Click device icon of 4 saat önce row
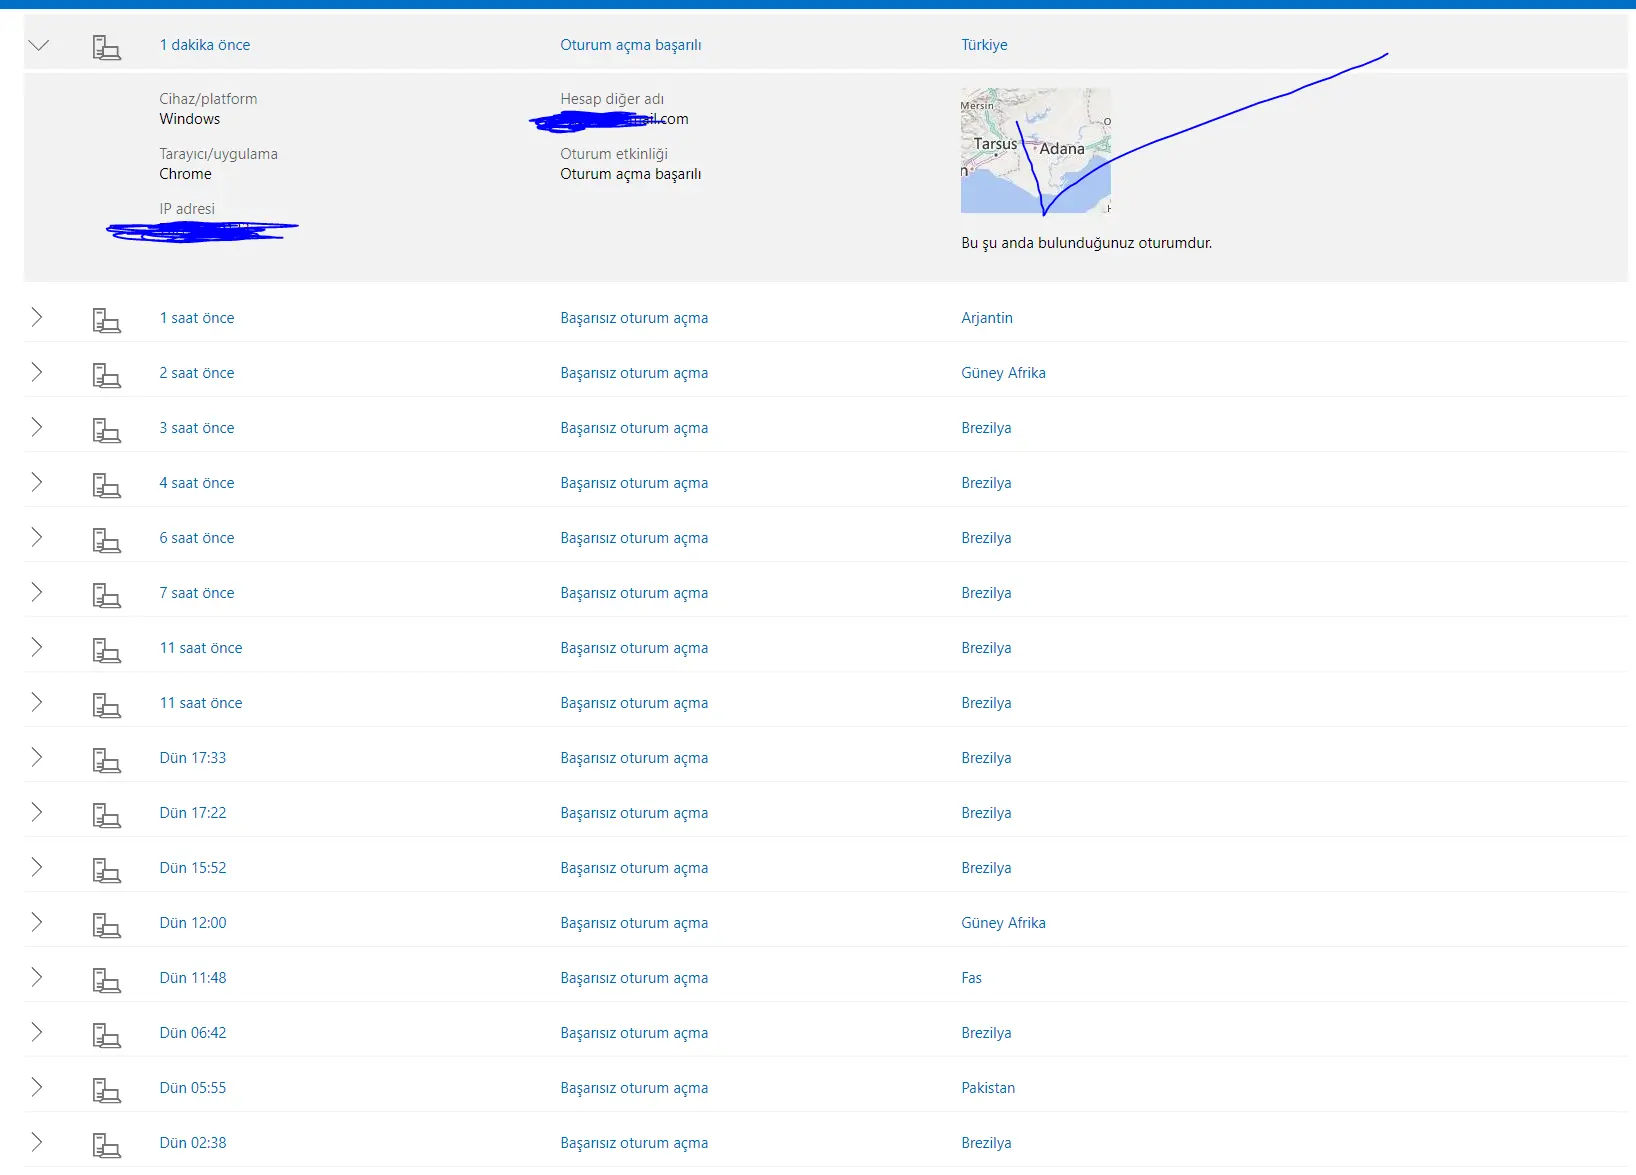 click(x=106, y=485)
